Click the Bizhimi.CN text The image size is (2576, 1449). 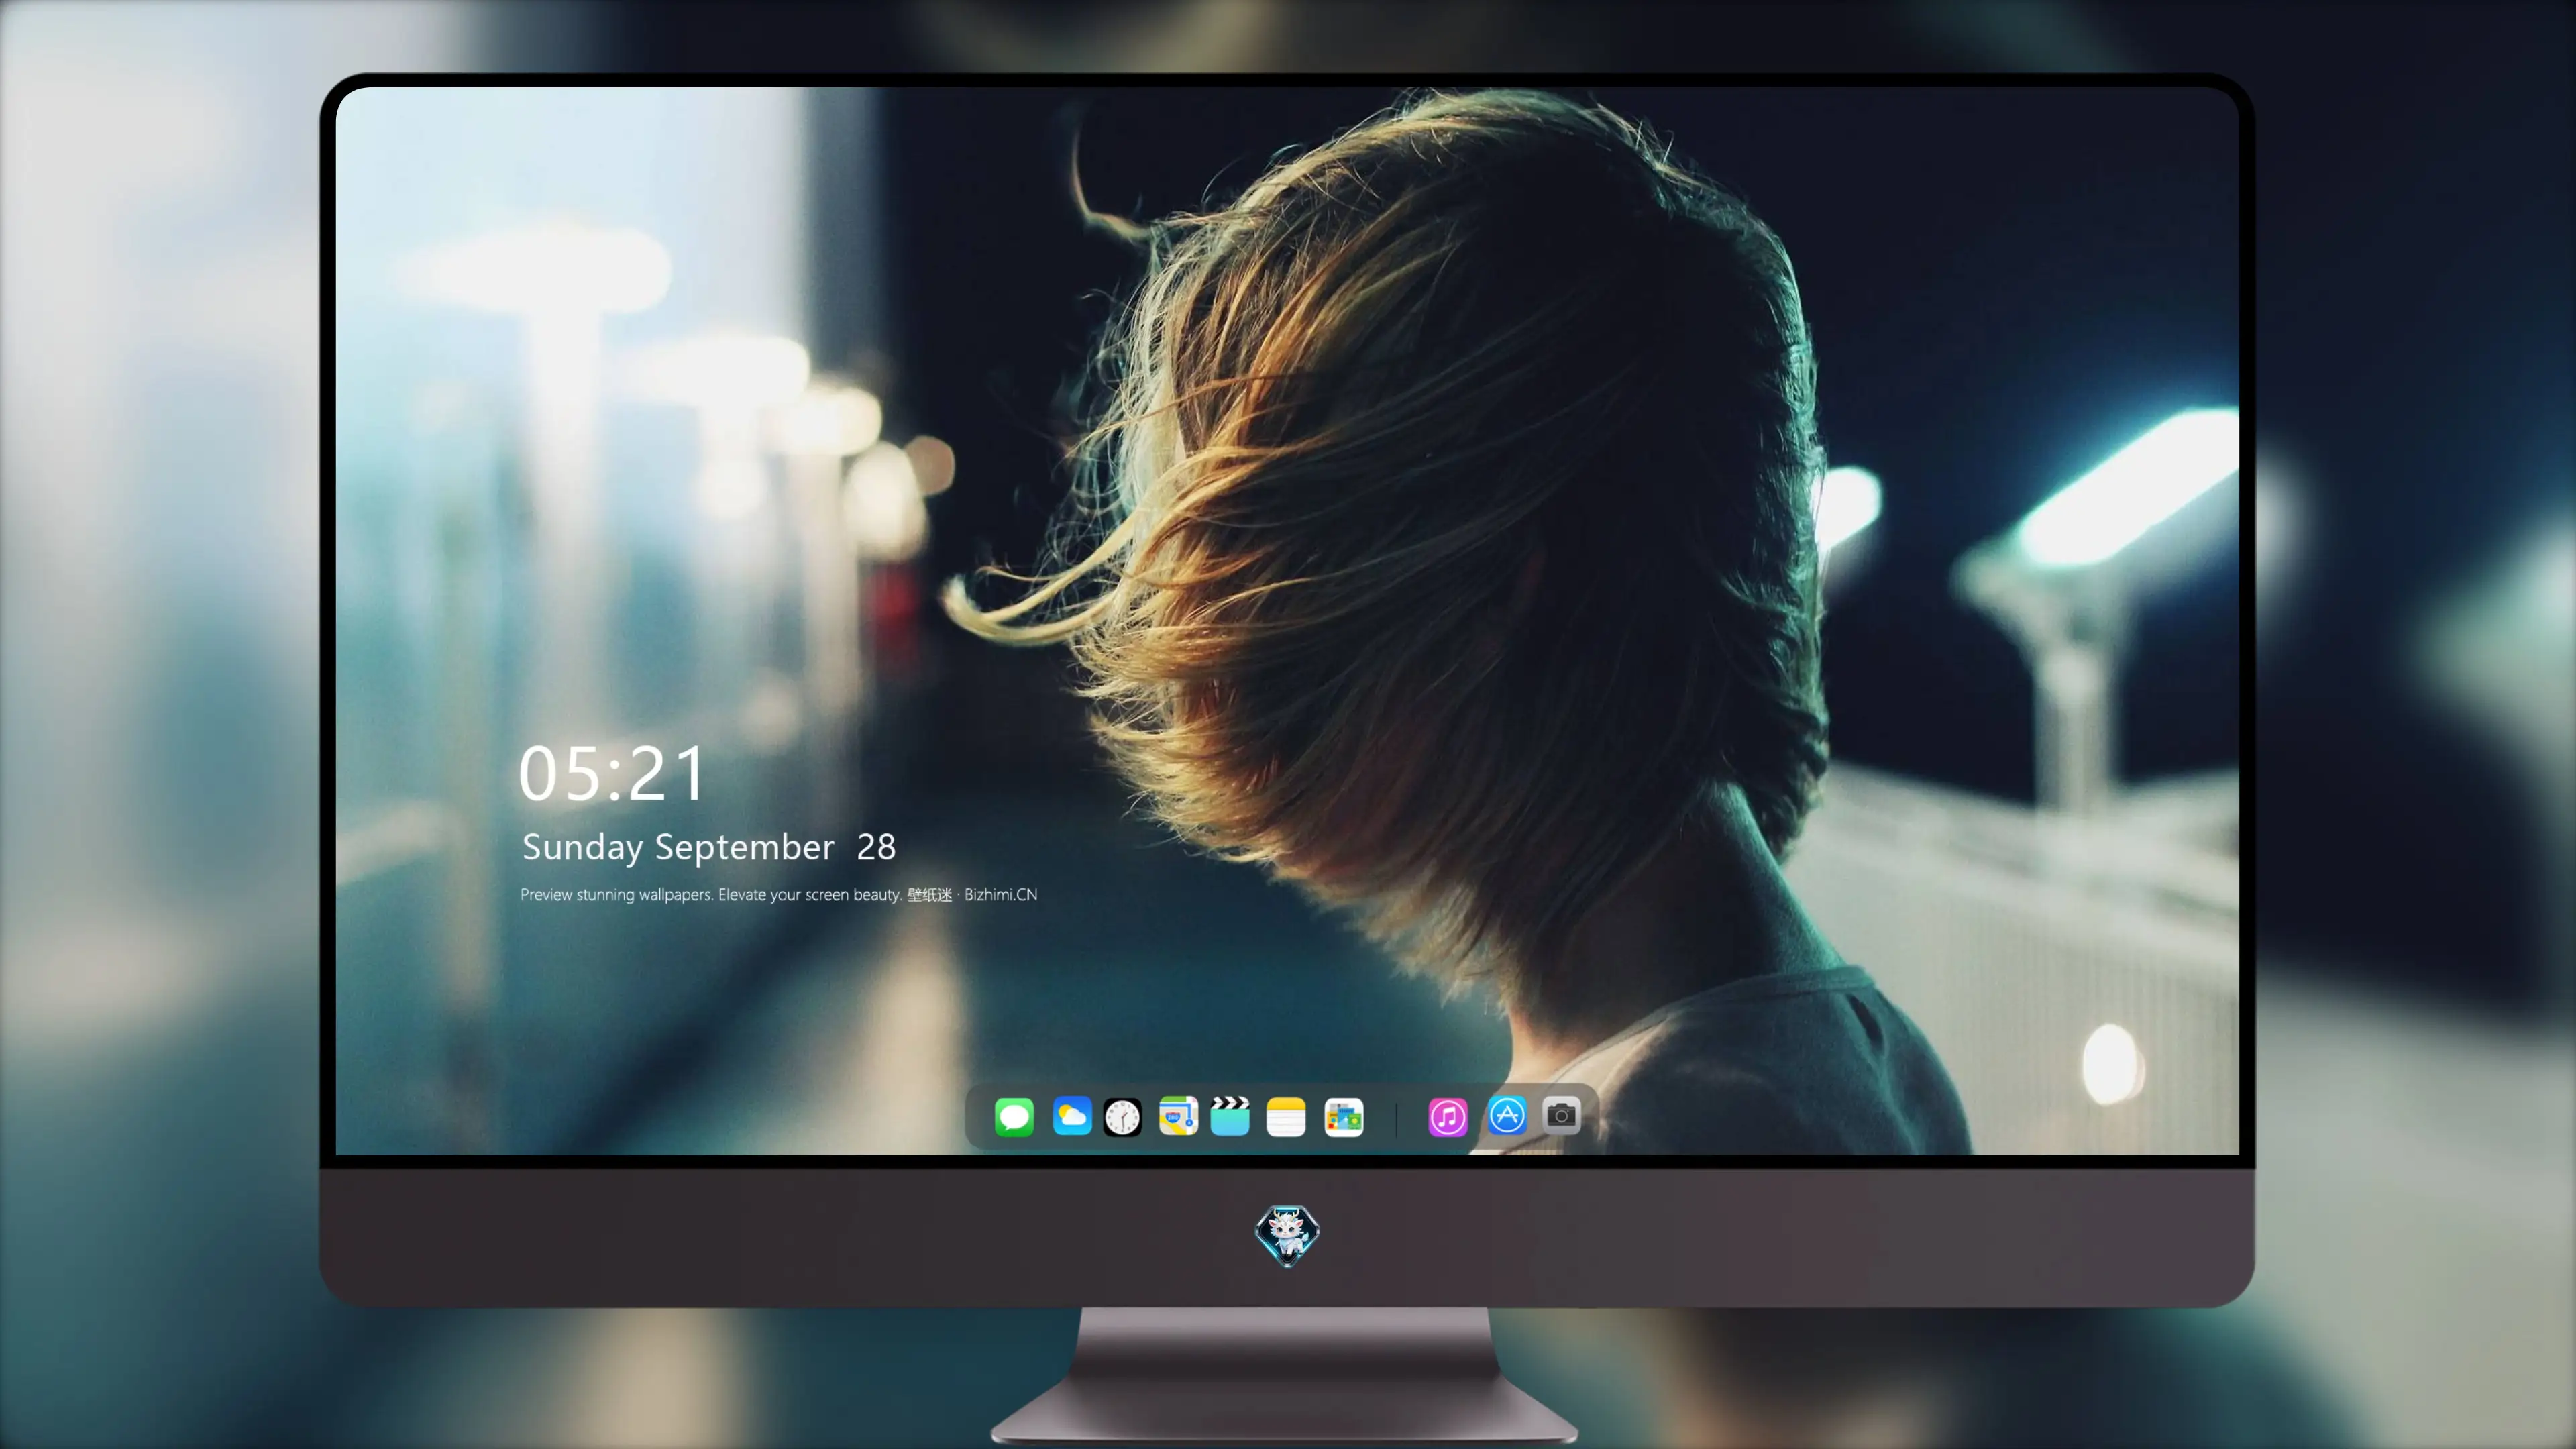(x=1000, y=894)
